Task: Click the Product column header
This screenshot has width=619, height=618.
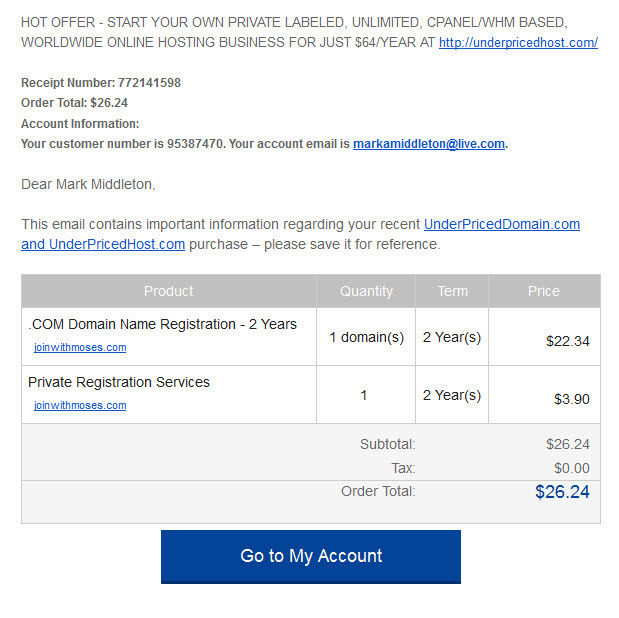Action: 169,291
